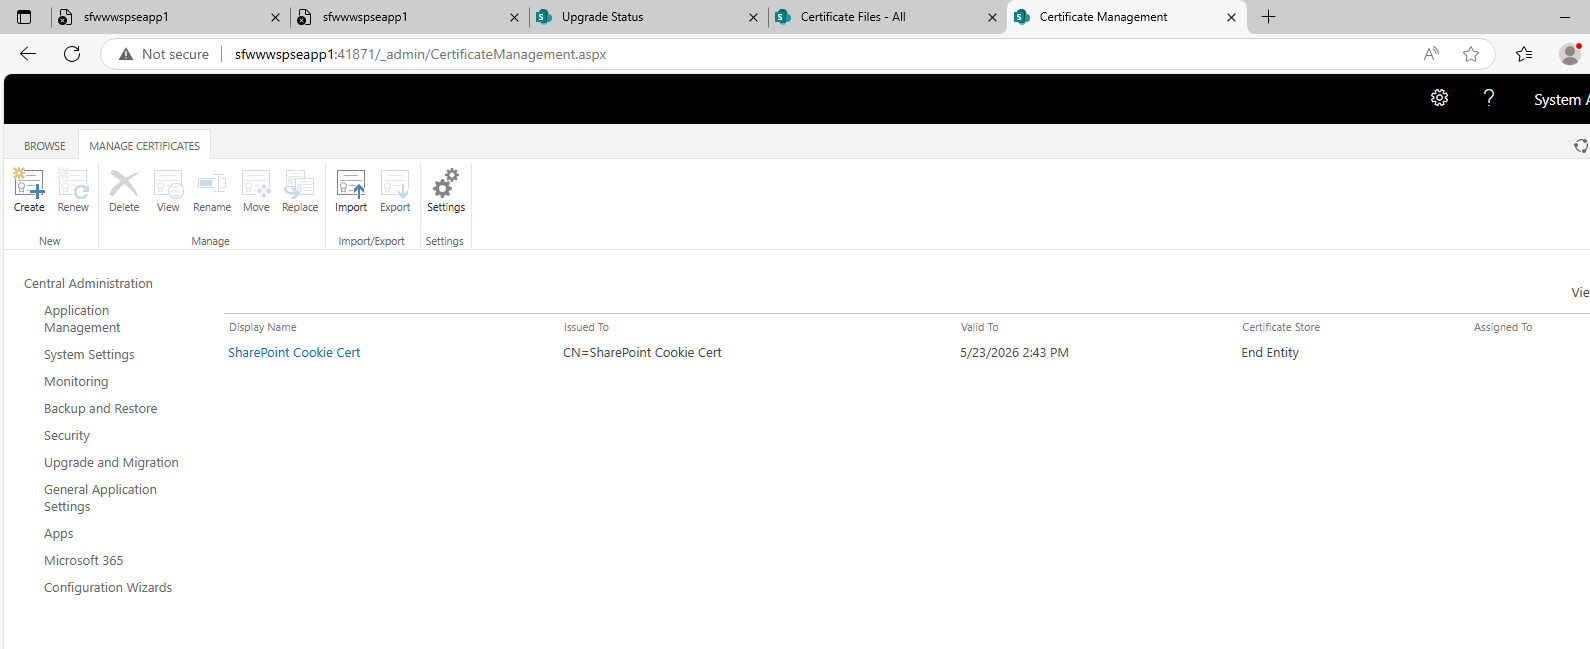This screenshot has height=649, width=1590.
Task: Click the browser back arrow
Action: coord(28,54)
